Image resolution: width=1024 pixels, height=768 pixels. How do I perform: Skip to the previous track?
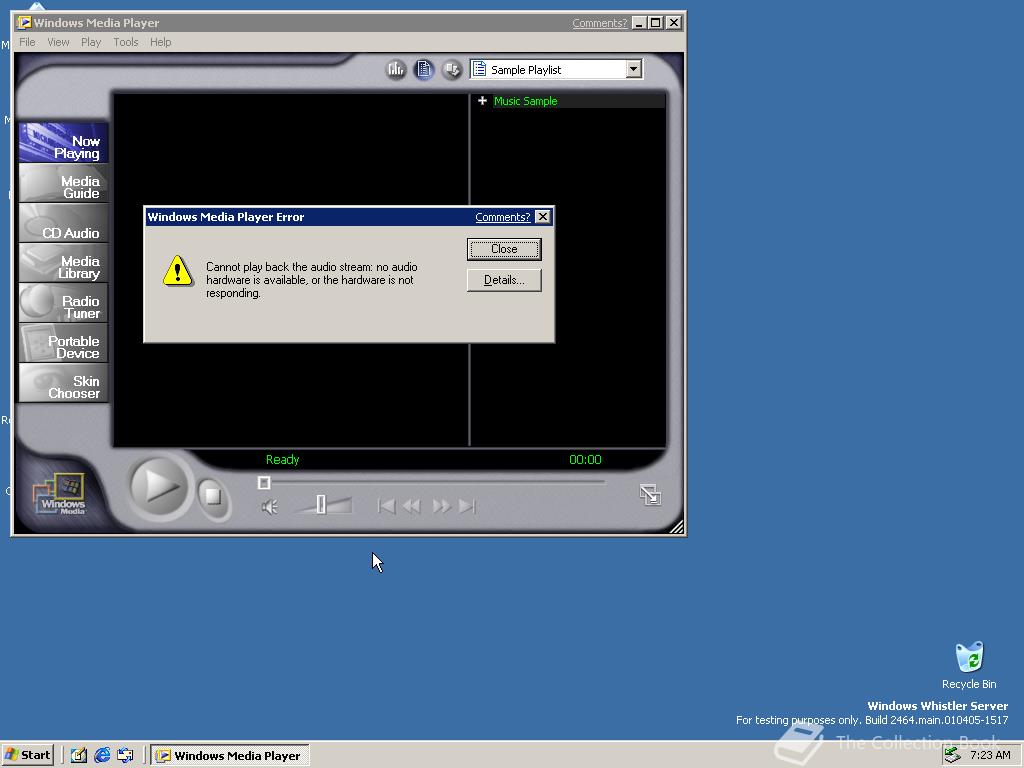click(387, 506)
